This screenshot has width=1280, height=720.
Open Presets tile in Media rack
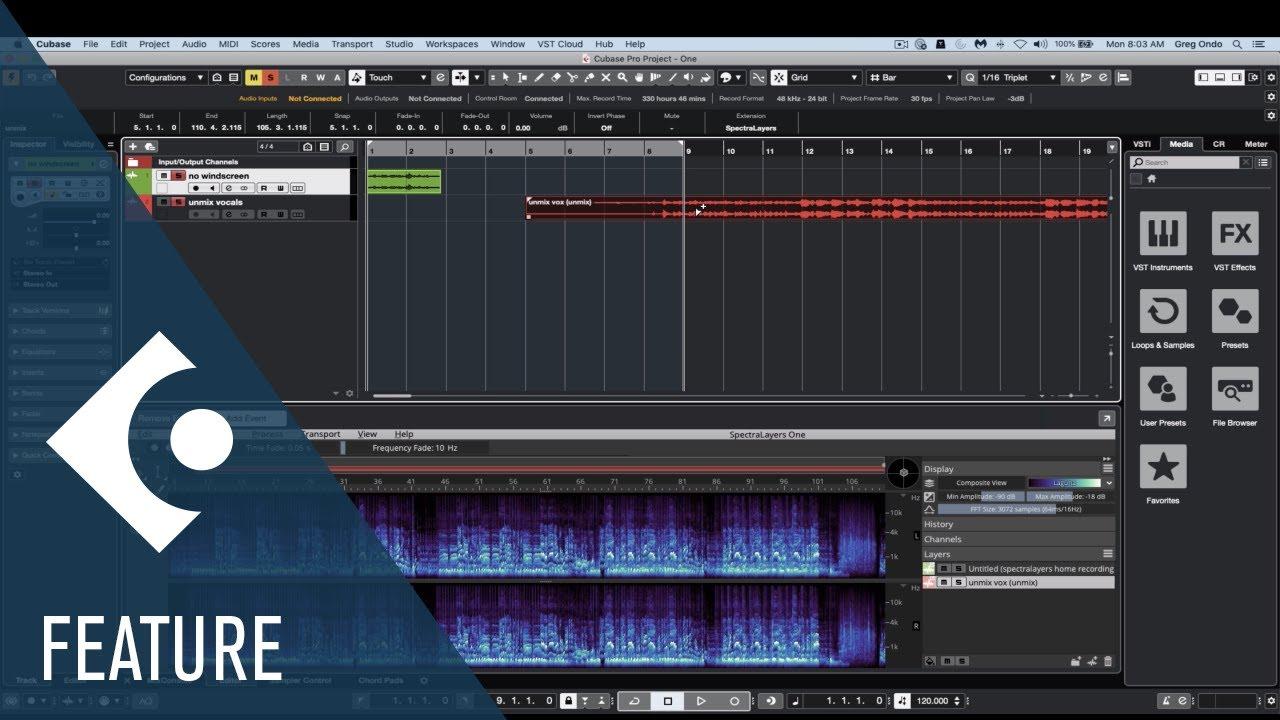pyautogui.click(x=1235, y=312)
